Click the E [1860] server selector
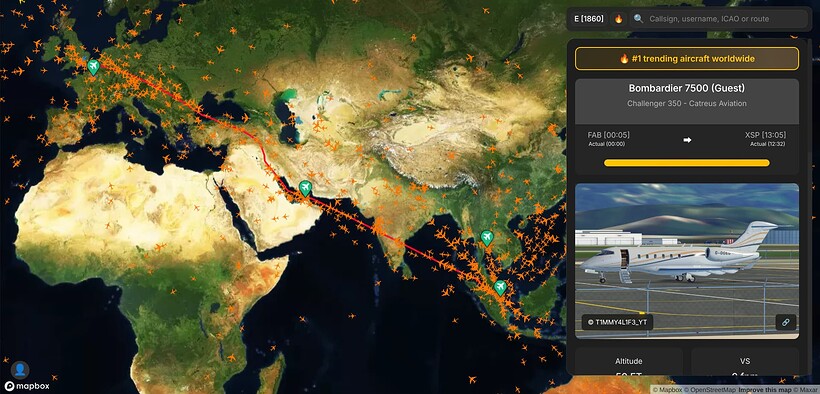 589,19
